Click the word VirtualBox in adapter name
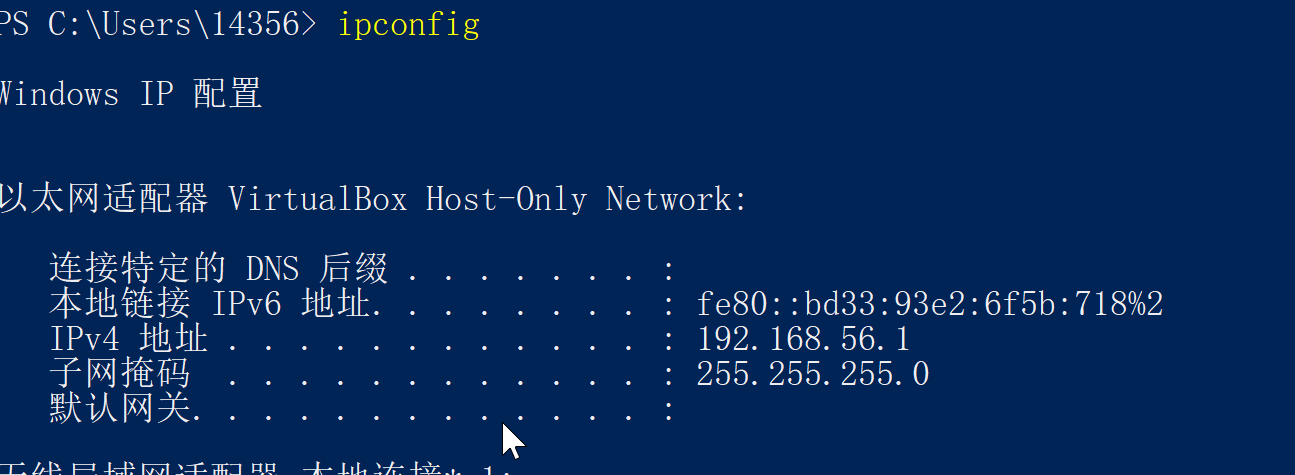Viewport: 1295px width, 475px height. pos(318,199)
